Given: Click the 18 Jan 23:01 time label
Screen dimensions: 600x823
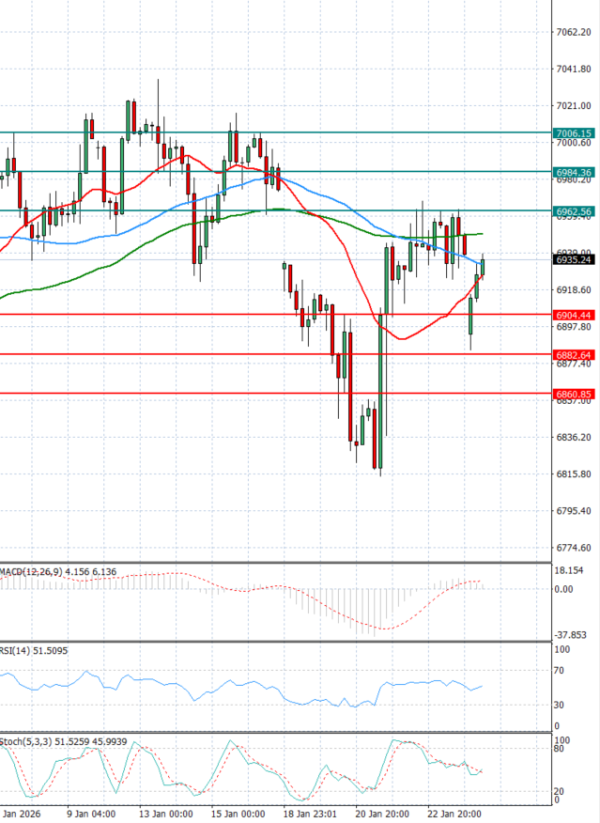Looking at the screenshot, I should tap(310, 814).
